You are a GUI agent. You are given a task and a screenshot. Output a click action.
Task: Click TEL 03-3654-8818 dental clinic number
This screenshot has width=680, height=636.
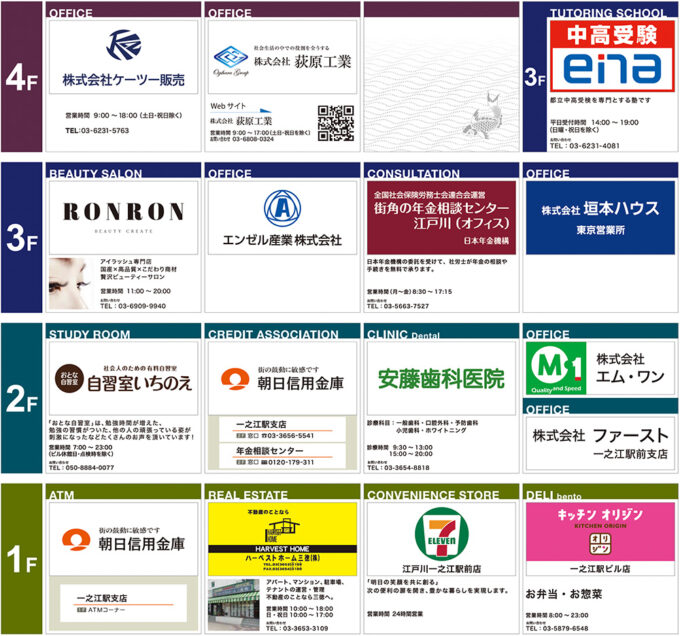pos(398,467)
